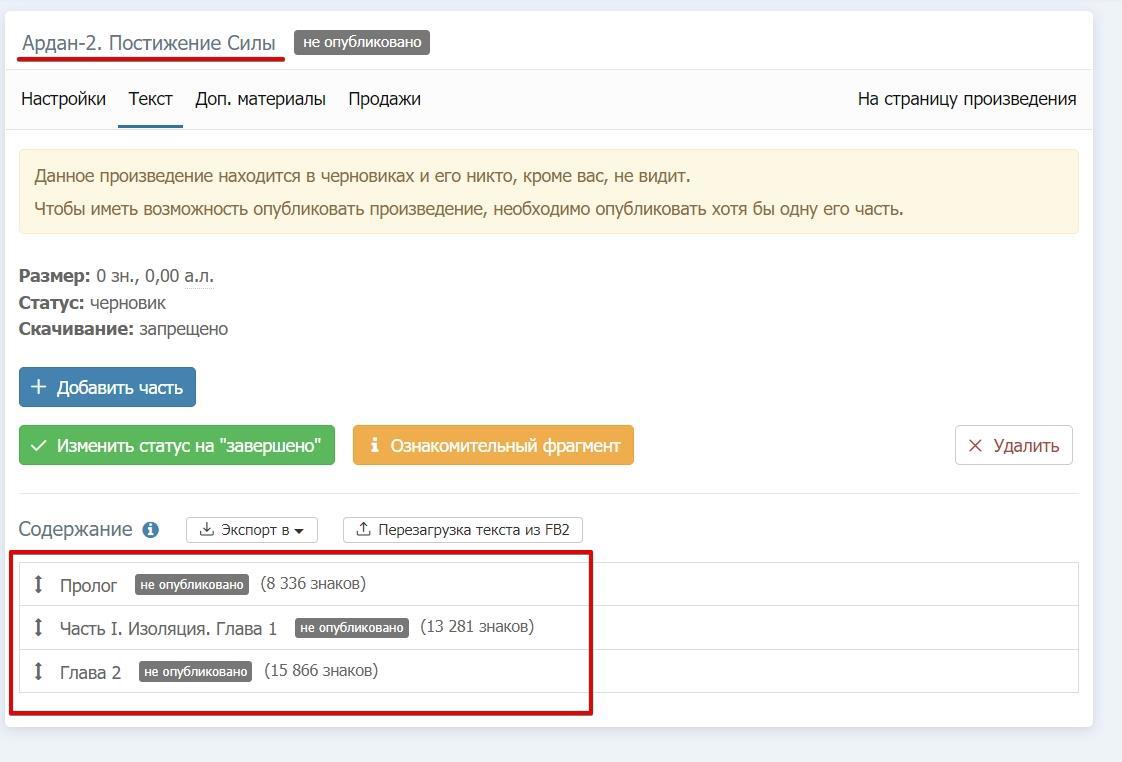Switch to the Настройки tab
This screenshot has height=762, width=1122.
pos(63,99)
